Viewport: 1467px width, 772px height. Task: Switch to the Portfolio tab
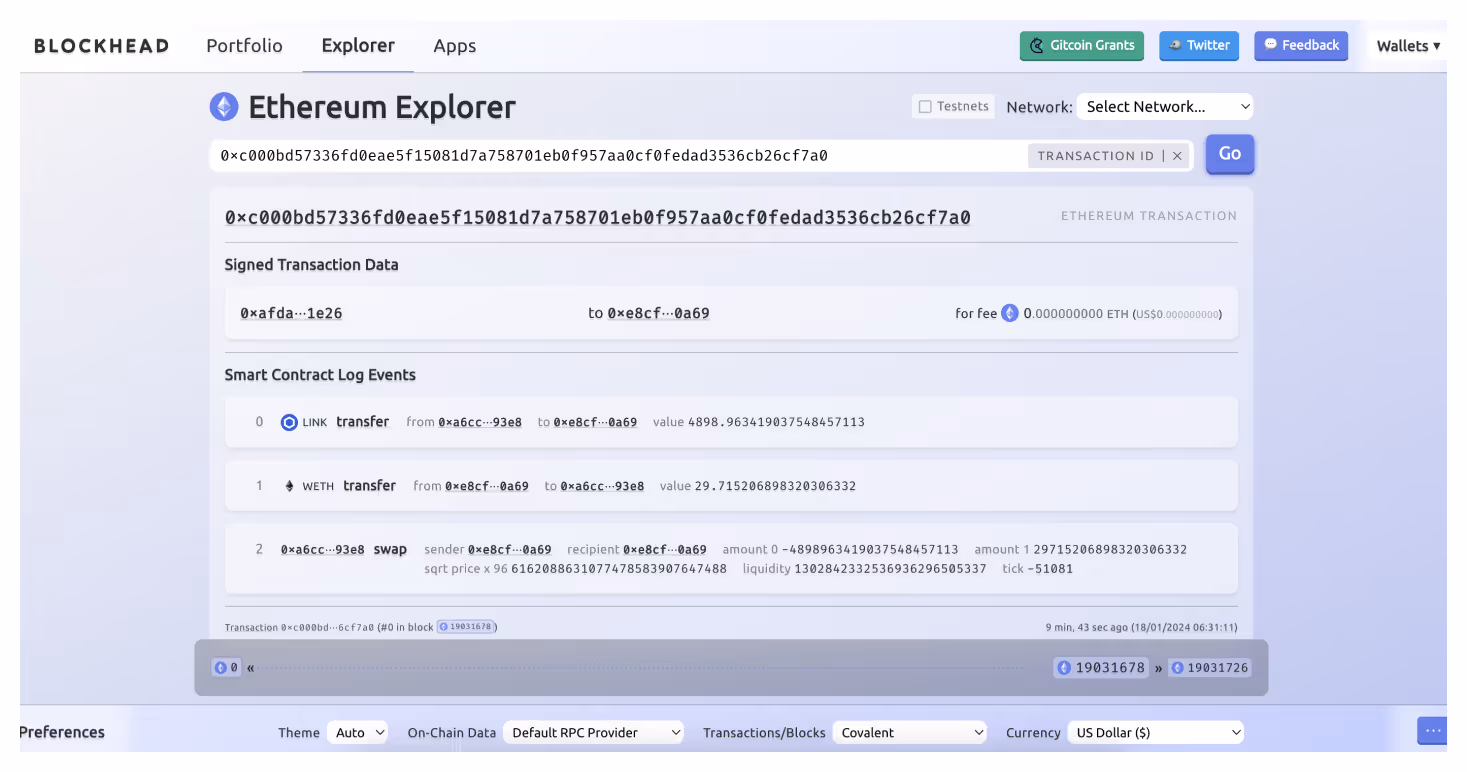[244, 46]
